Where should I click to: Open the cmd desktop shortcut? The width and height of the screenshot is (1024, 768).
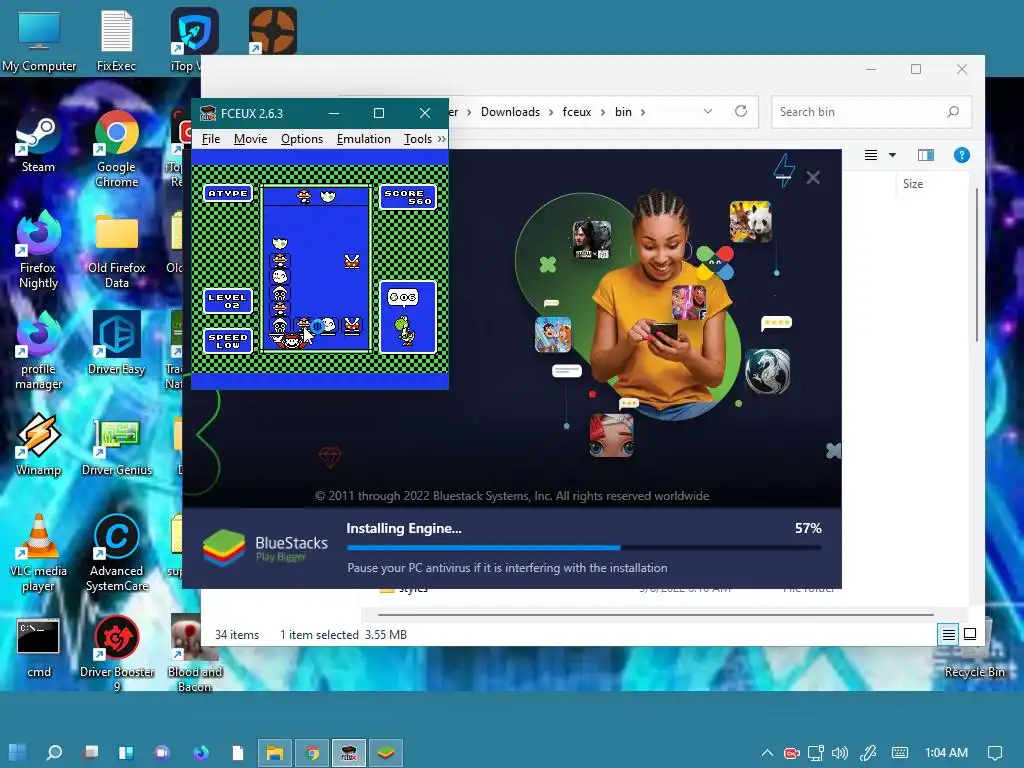[x=38, y=648]
